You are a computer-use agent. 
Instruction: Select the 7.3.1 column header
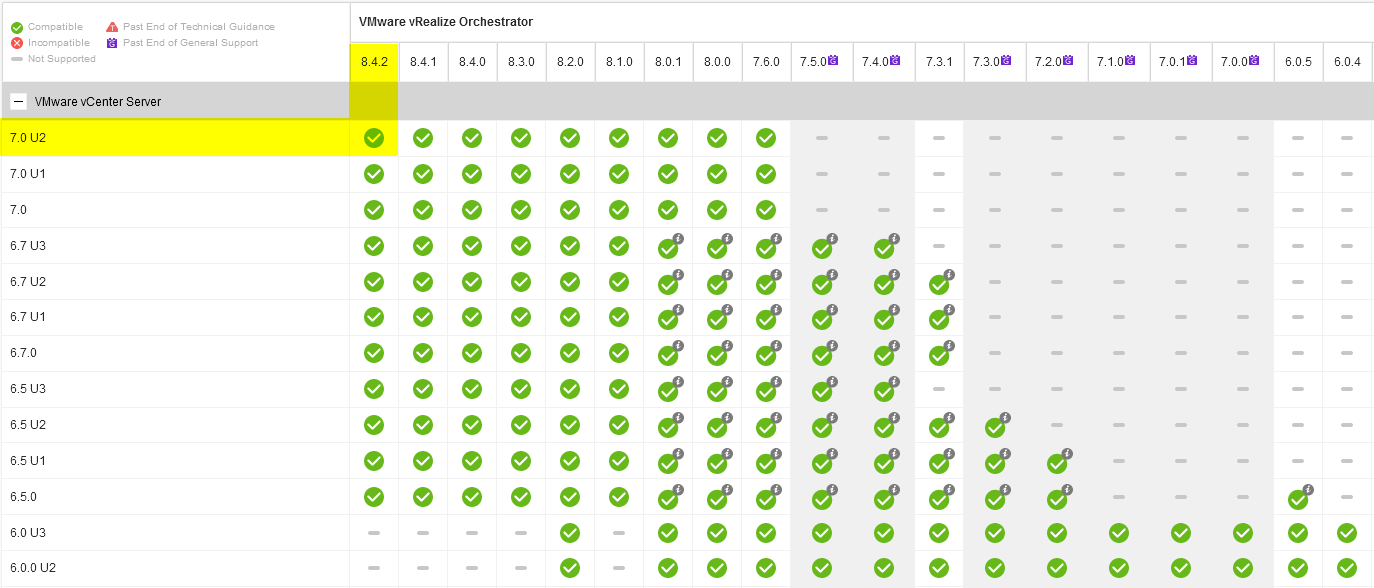pos(939,62)
